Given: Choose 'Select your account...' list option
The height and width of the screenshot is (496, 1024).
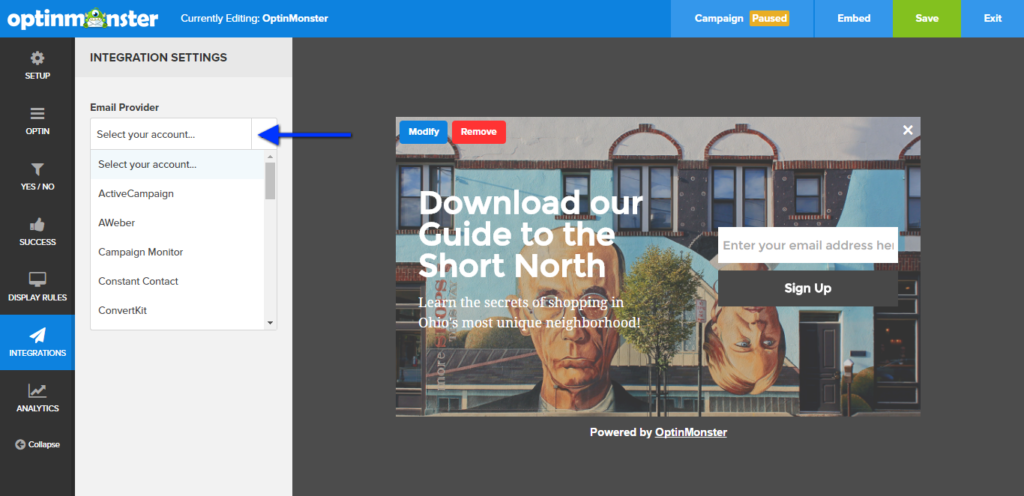Looking at the screenshot, I should tap(177, 164).
